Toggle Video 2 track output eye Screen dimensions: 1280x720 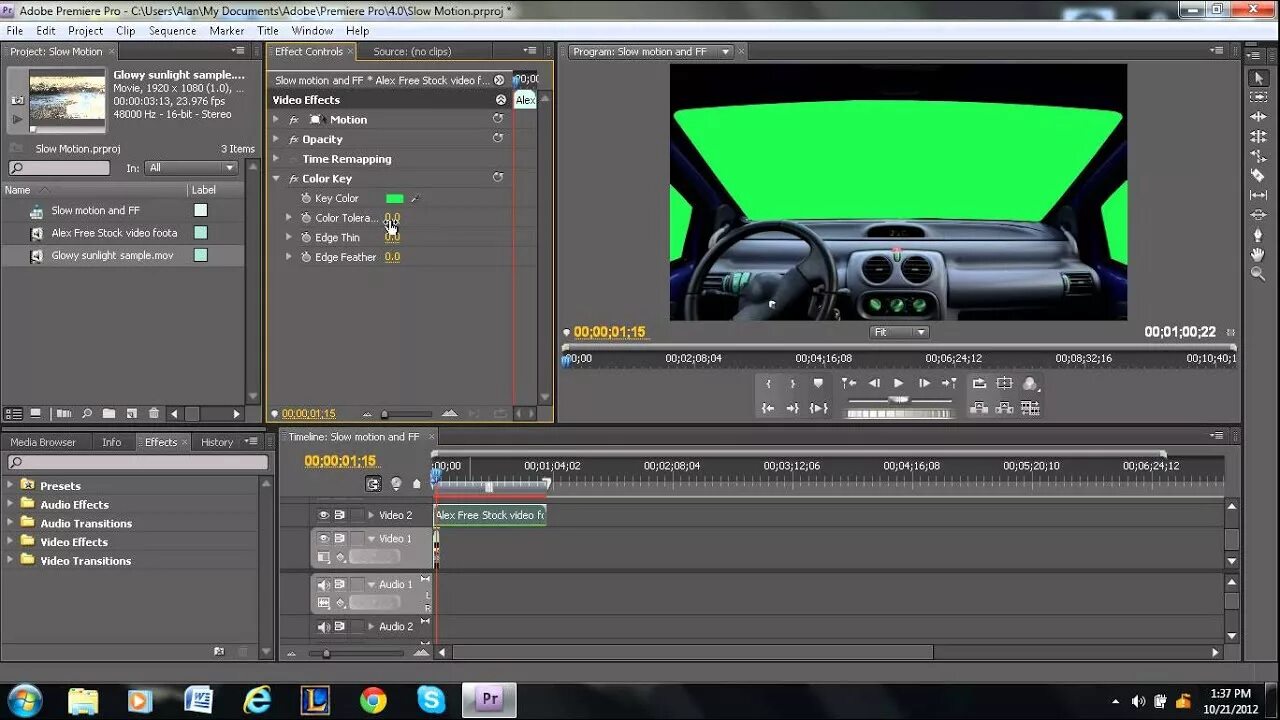coord(324,515)
